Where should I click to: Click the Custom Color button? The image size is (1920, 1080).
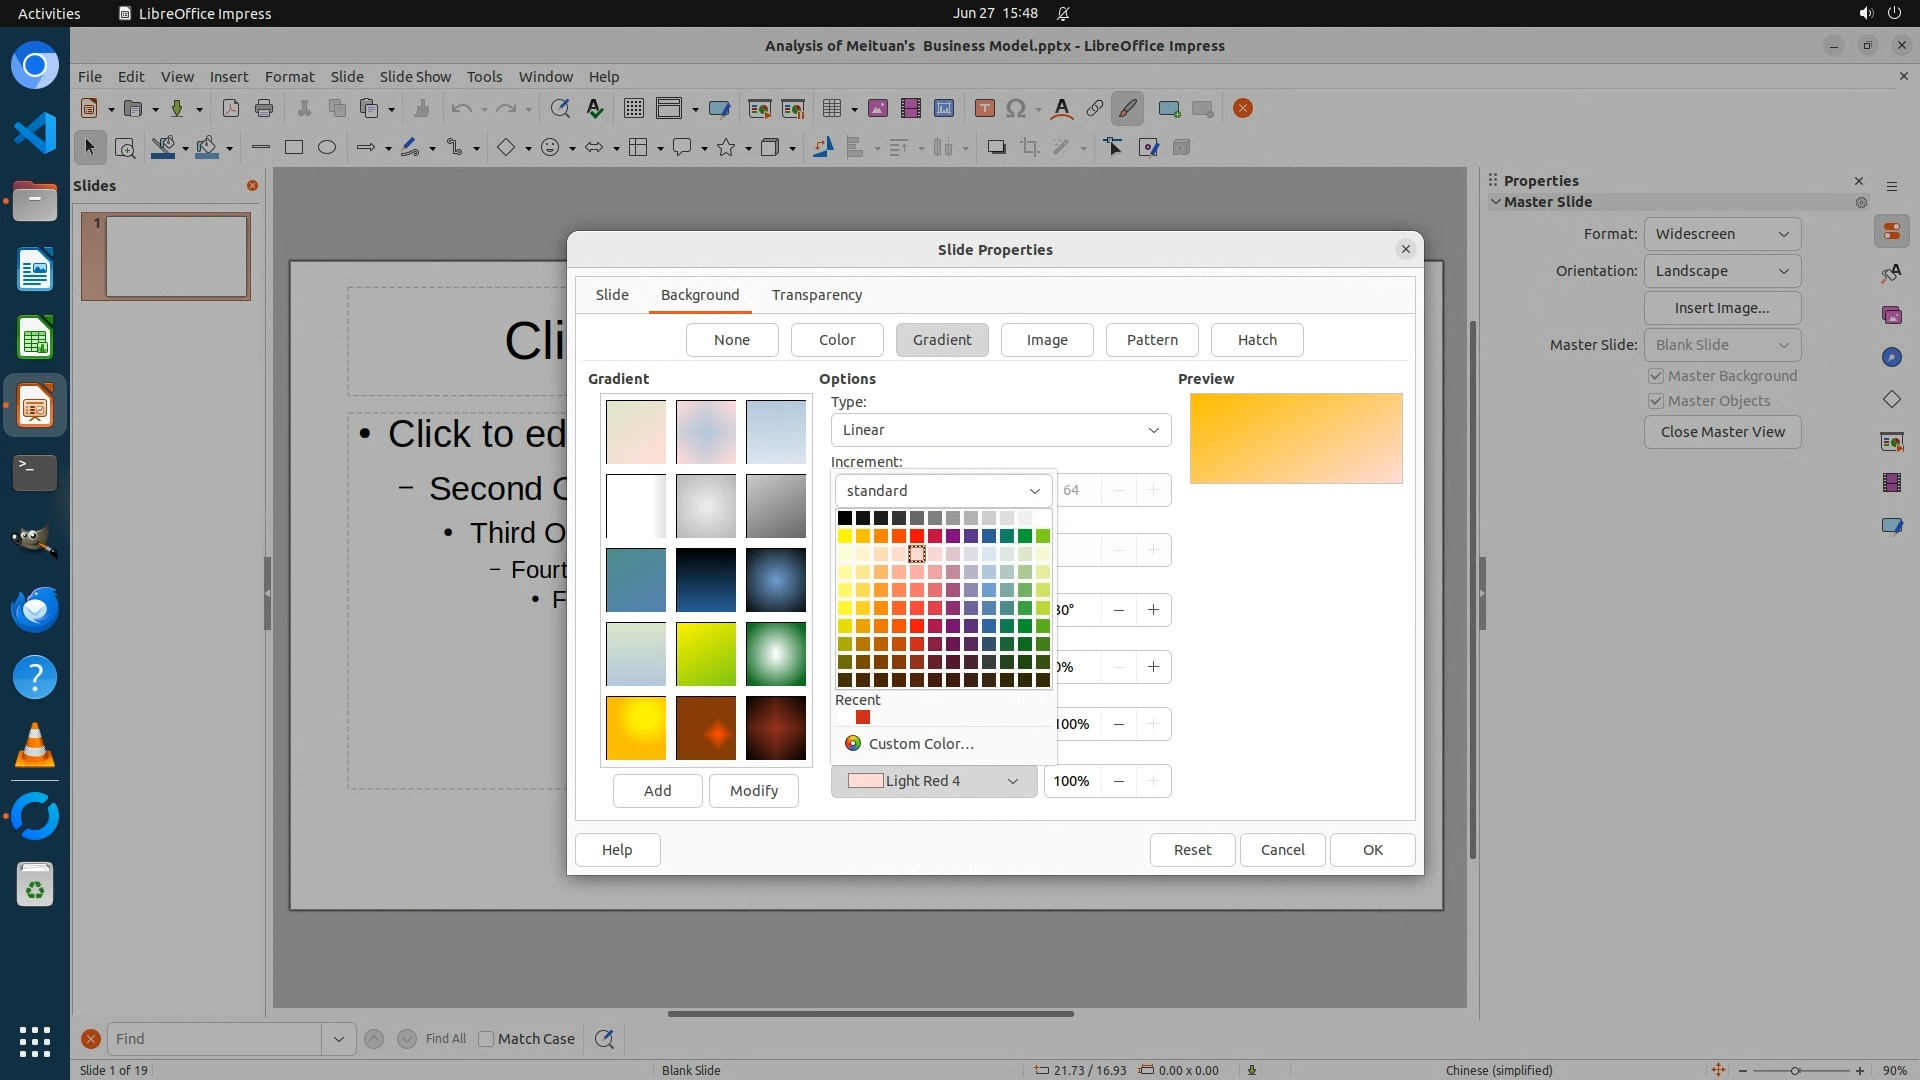click(920, 744)
